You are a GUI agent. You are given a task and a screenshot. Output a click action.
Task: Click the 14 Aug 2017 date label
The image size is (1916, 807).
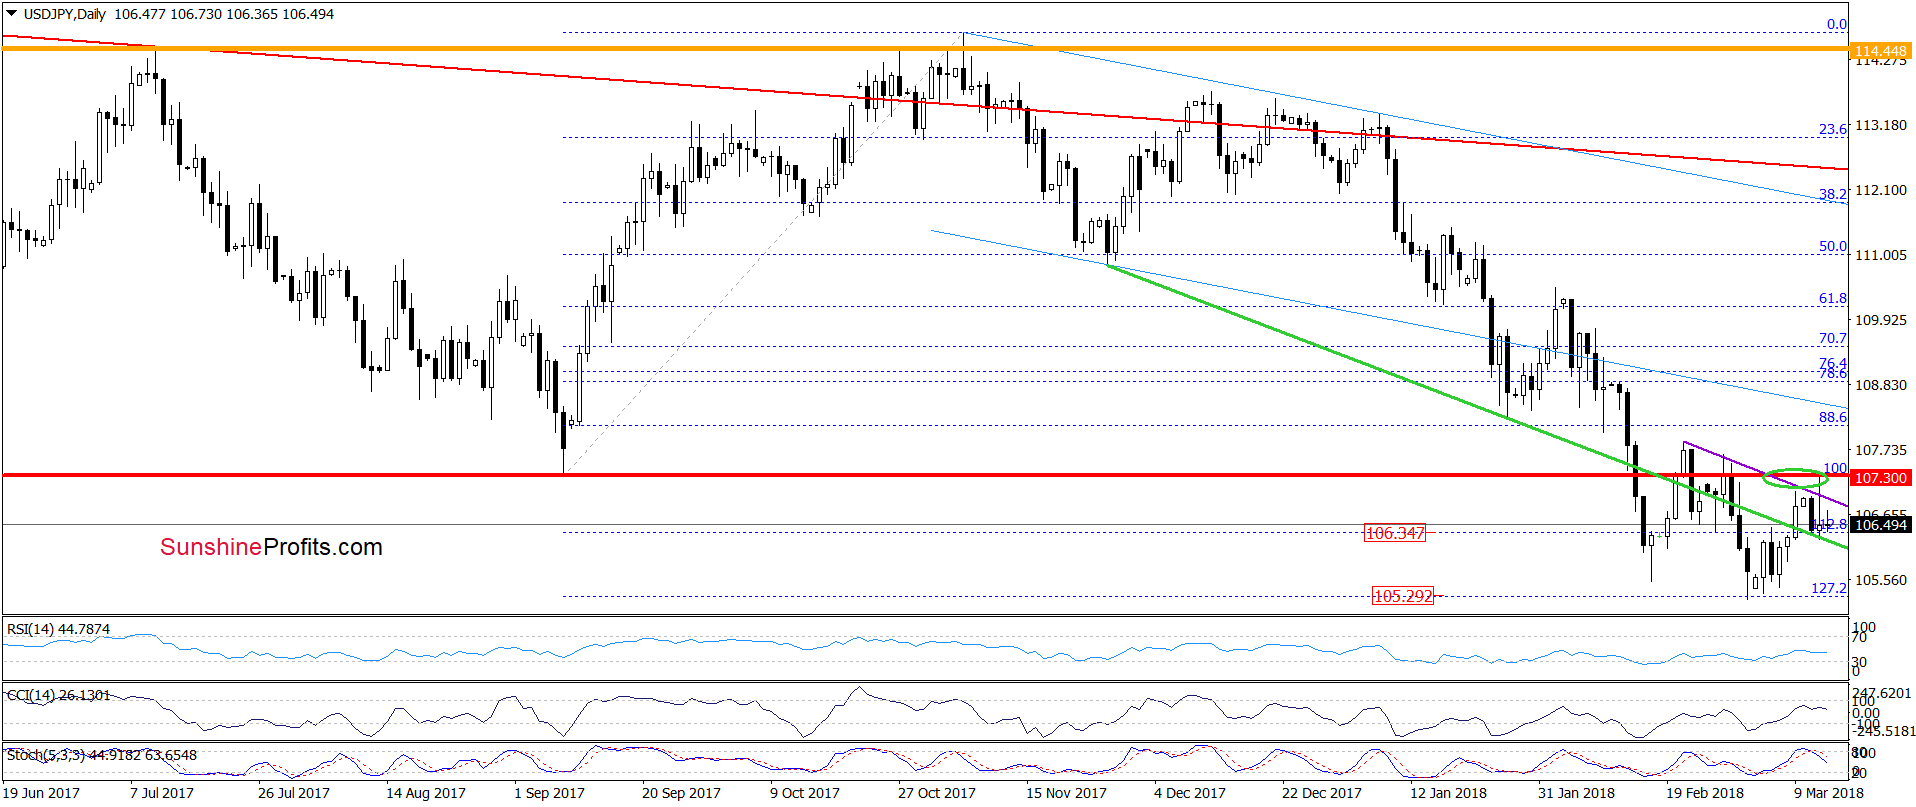pos(425,793)
